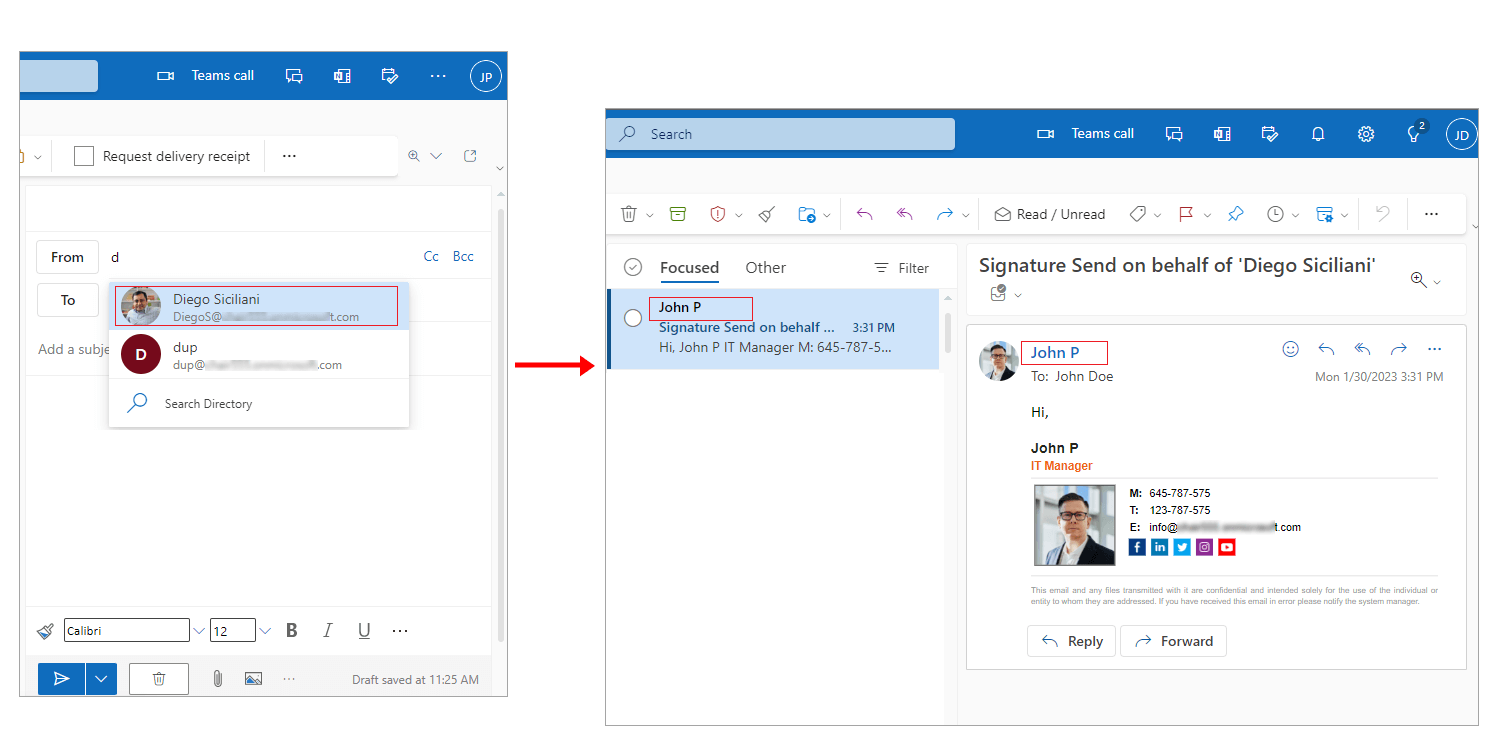The height and width of the screenshot is (750, 1498).
Task: Enable the Request delivery receipt checkbox
Action: click(84, 156)
